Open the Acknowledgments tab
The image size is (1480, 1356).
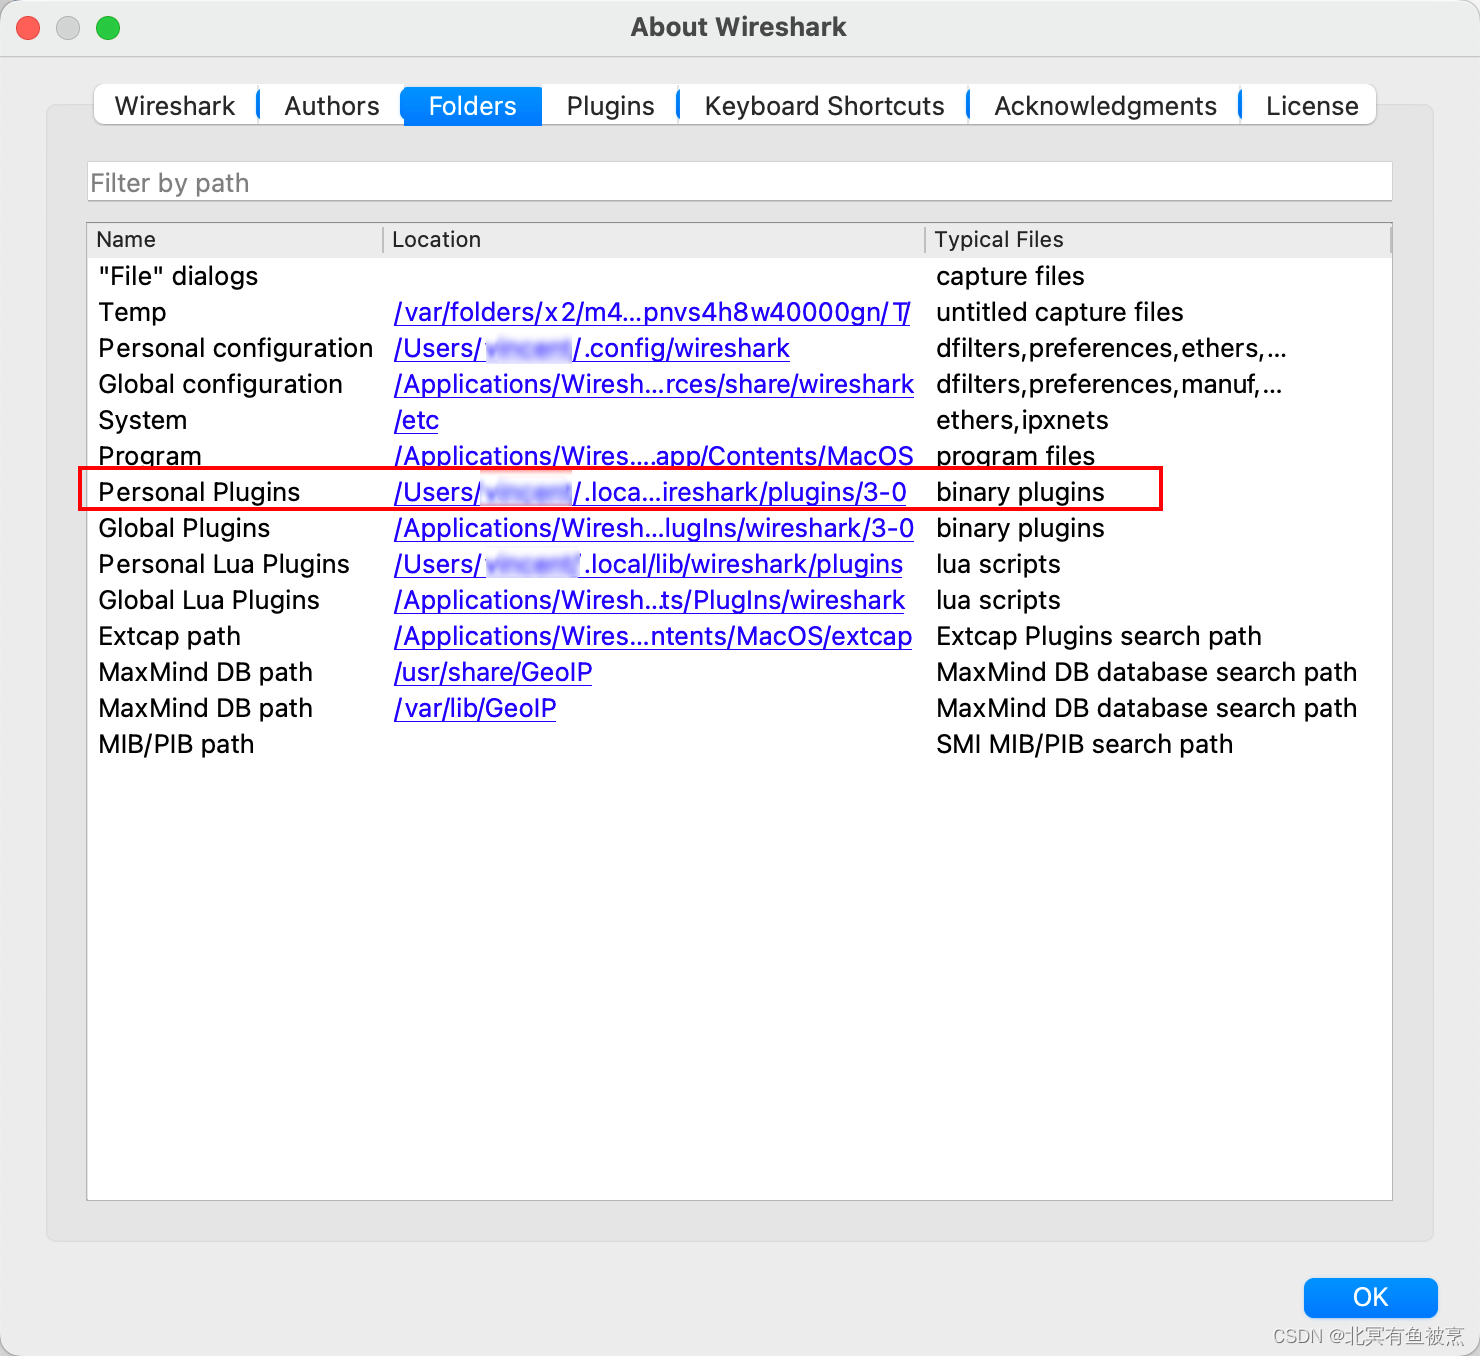(1105, 106)
